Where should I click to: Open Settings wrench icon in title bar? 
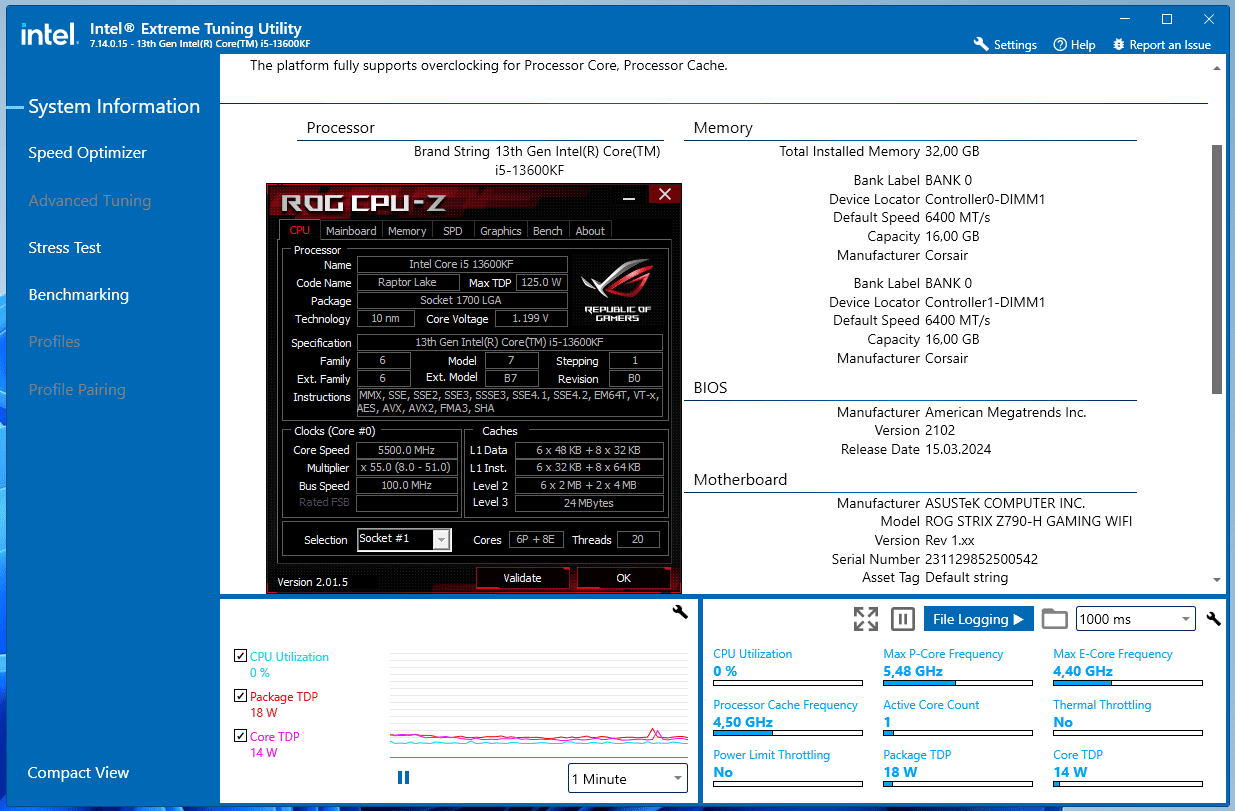pyautogui.click(x=981, y=44)
